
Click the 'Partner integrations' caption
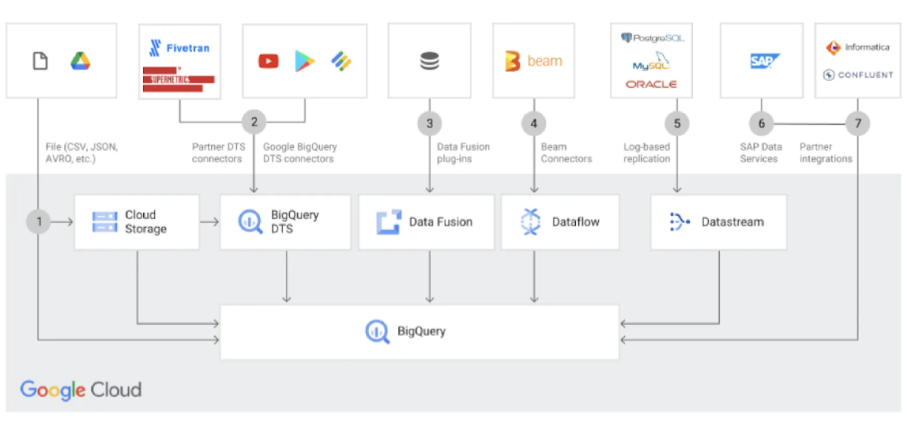tap(825, 153)
